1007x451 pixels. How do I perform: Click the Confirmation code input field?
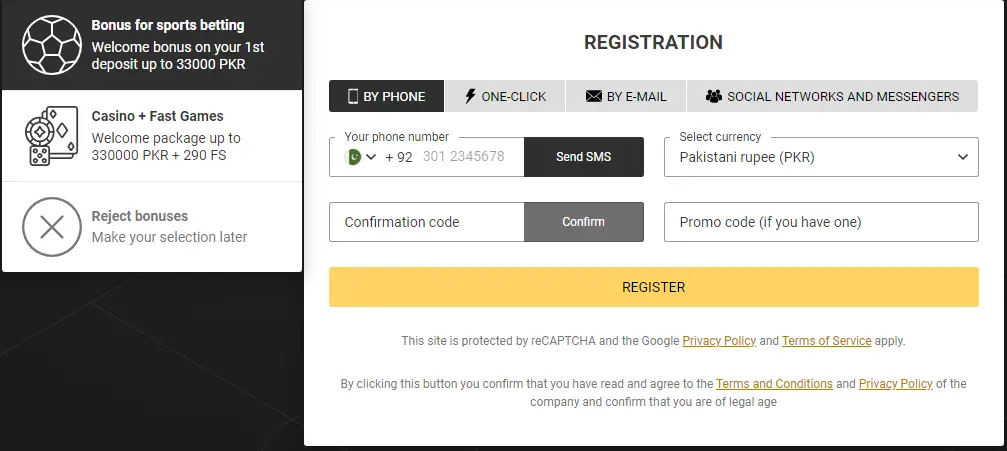coord(426,222)
